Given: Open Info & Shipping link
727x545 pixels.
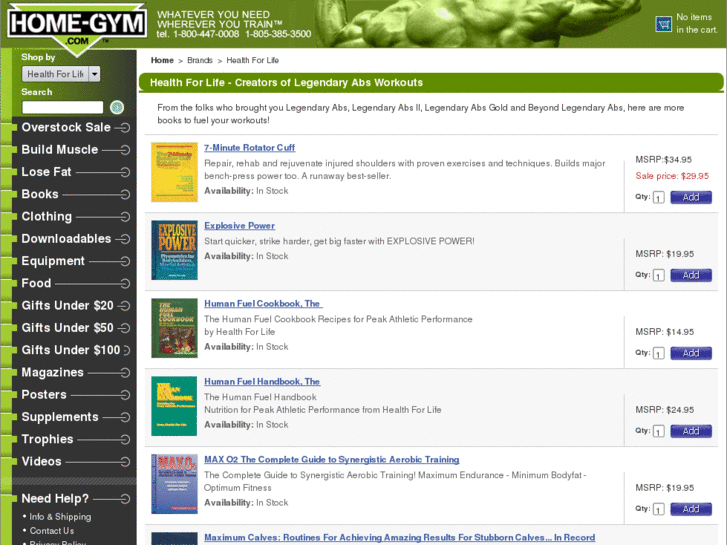Looking at the screenshot, I should (60, 517).
